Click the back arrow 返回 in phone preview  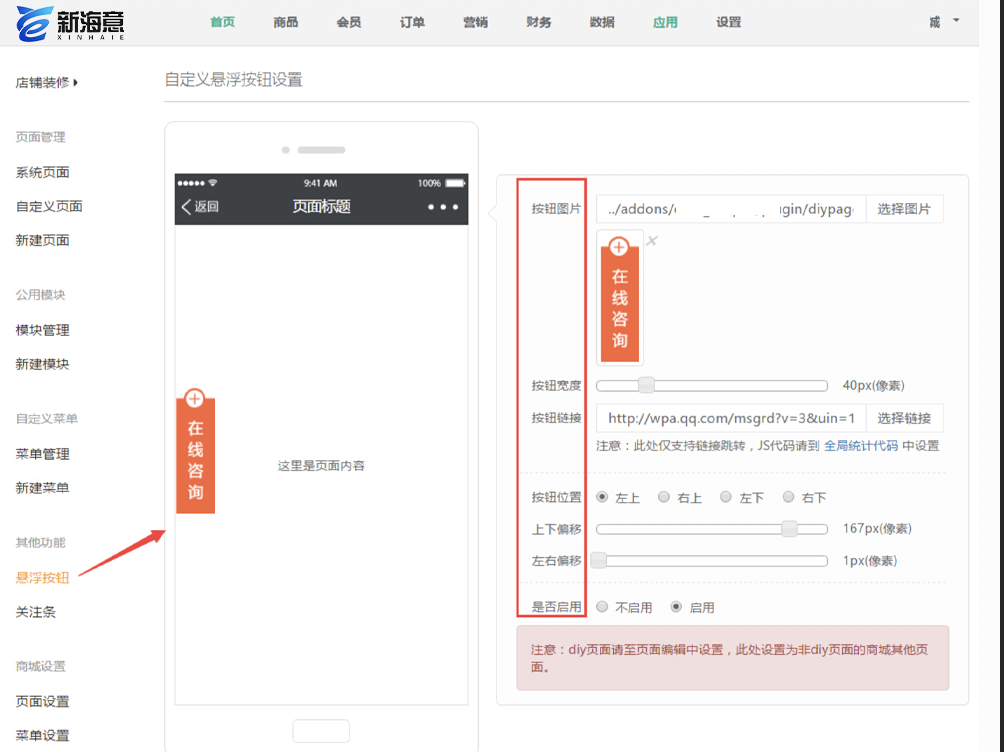pos(200,206)
